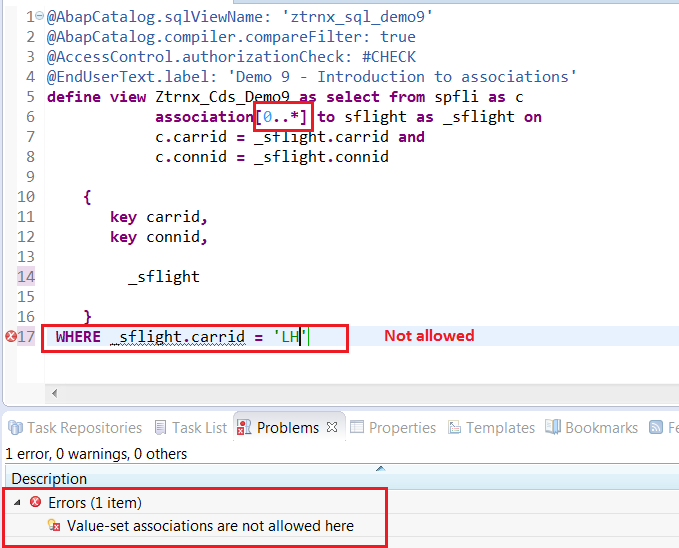Viewport: 679px width, 548px height.
Task: Click the Problems view icon
Action: [x=244, y=428]
